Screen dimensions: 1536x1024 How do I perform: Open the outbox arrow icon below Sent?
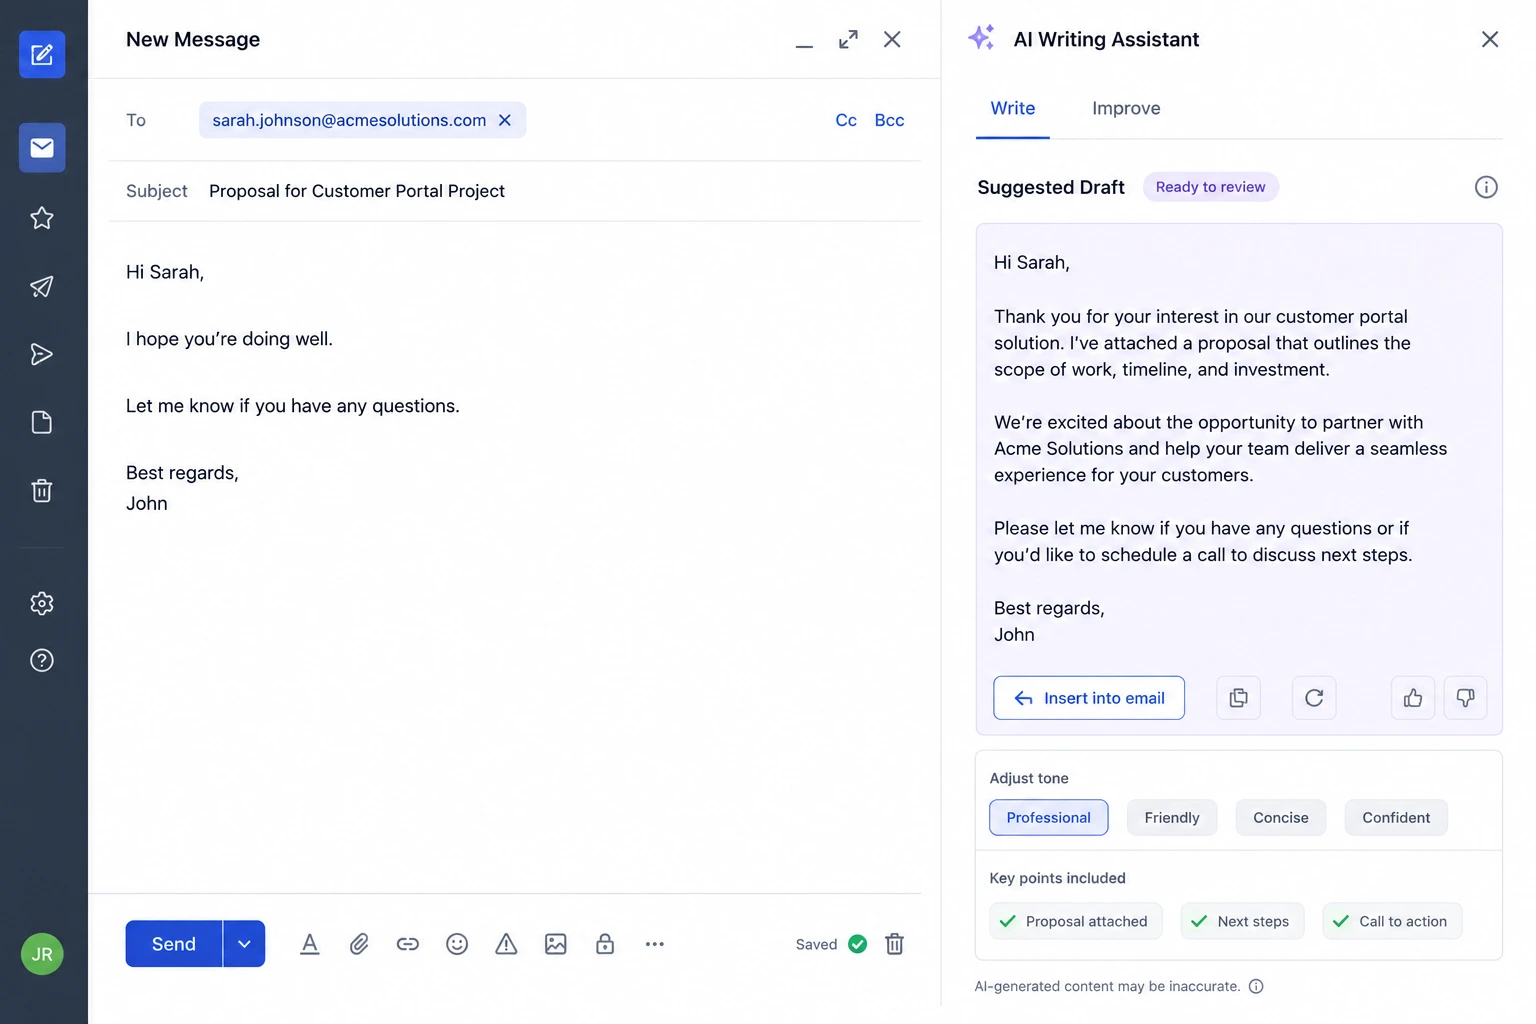click(42, 354)
